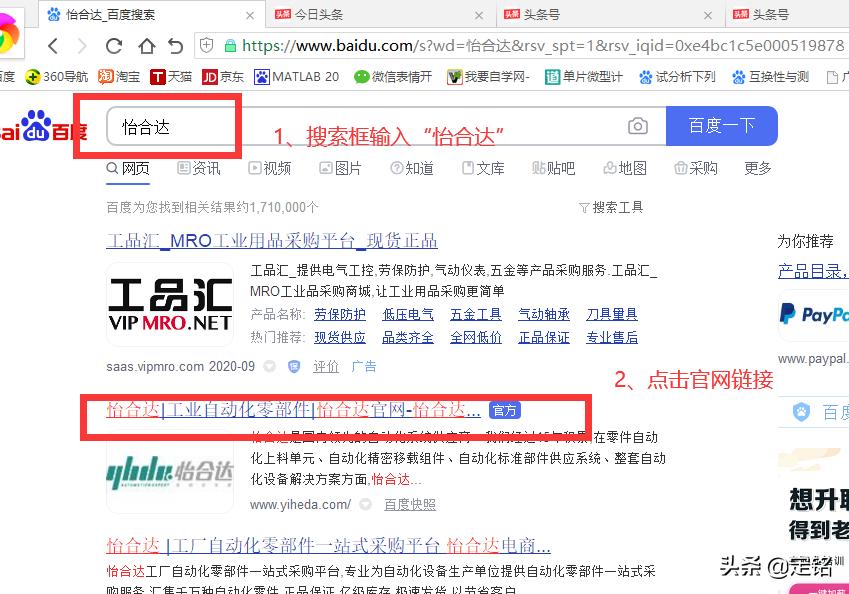Click the undo/restore closed tab icon
The width and height of the screenshot is (849, 594).
pos(175,46)
